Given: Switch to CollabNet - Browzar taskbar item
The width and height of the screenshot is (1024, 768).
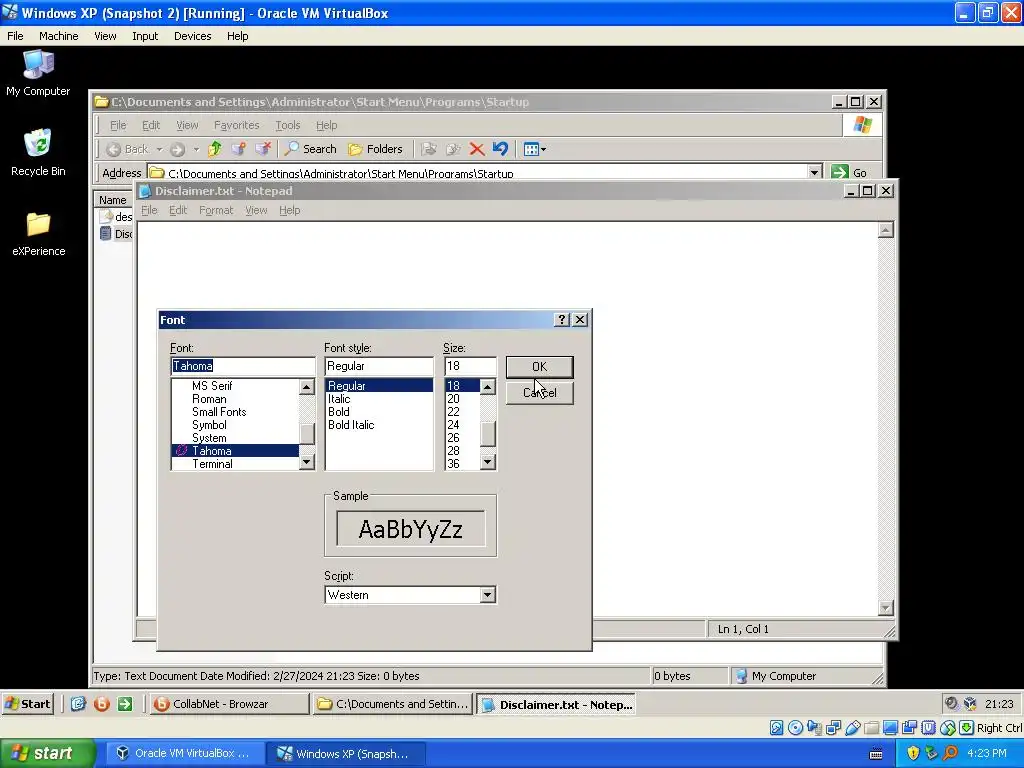Looking at the screenshot, I should pos(229,704).
